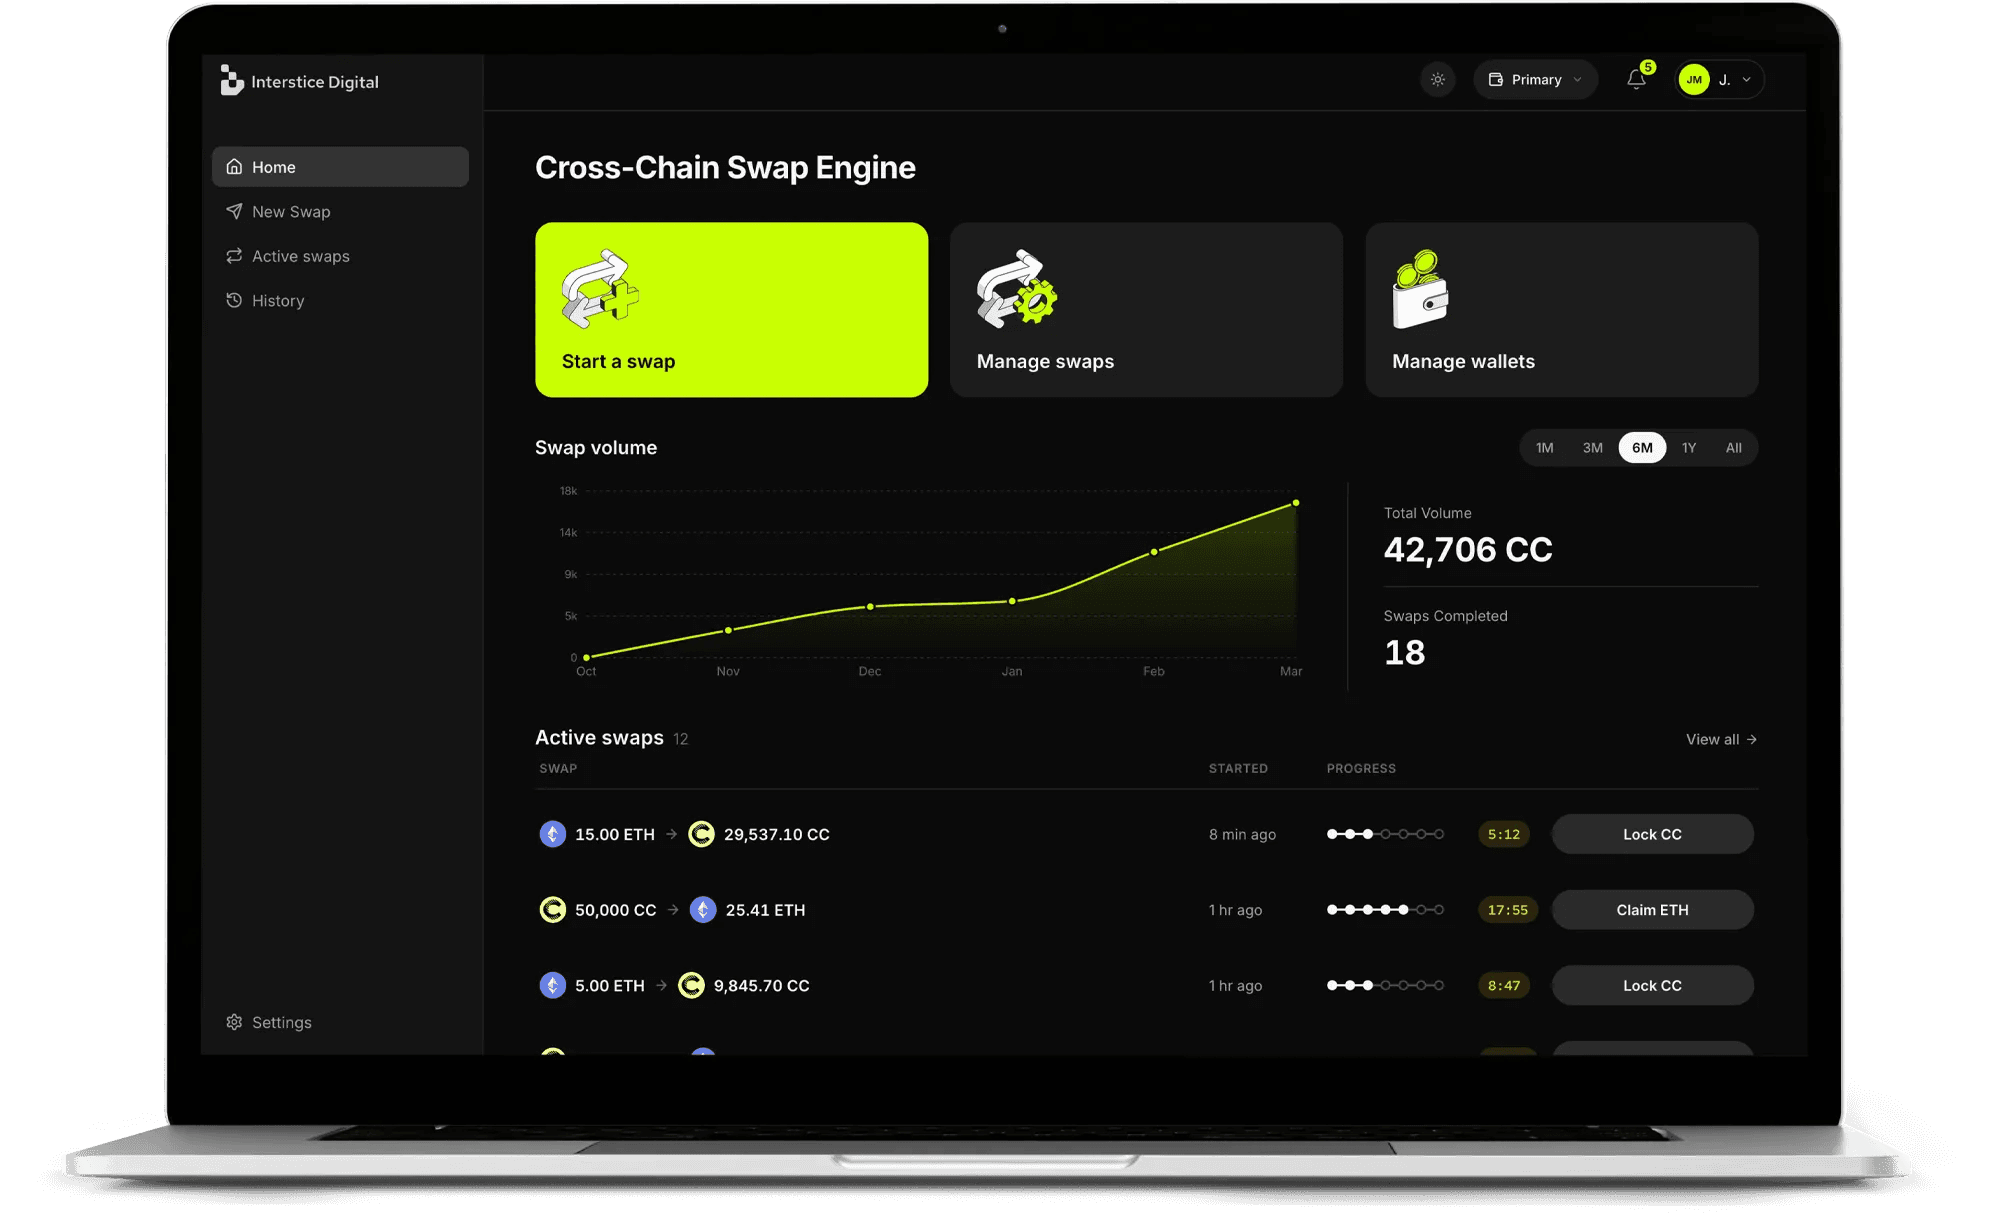Open History in the sidebar
Viewport: 2000px width, 1217px height.
point(340,301)
